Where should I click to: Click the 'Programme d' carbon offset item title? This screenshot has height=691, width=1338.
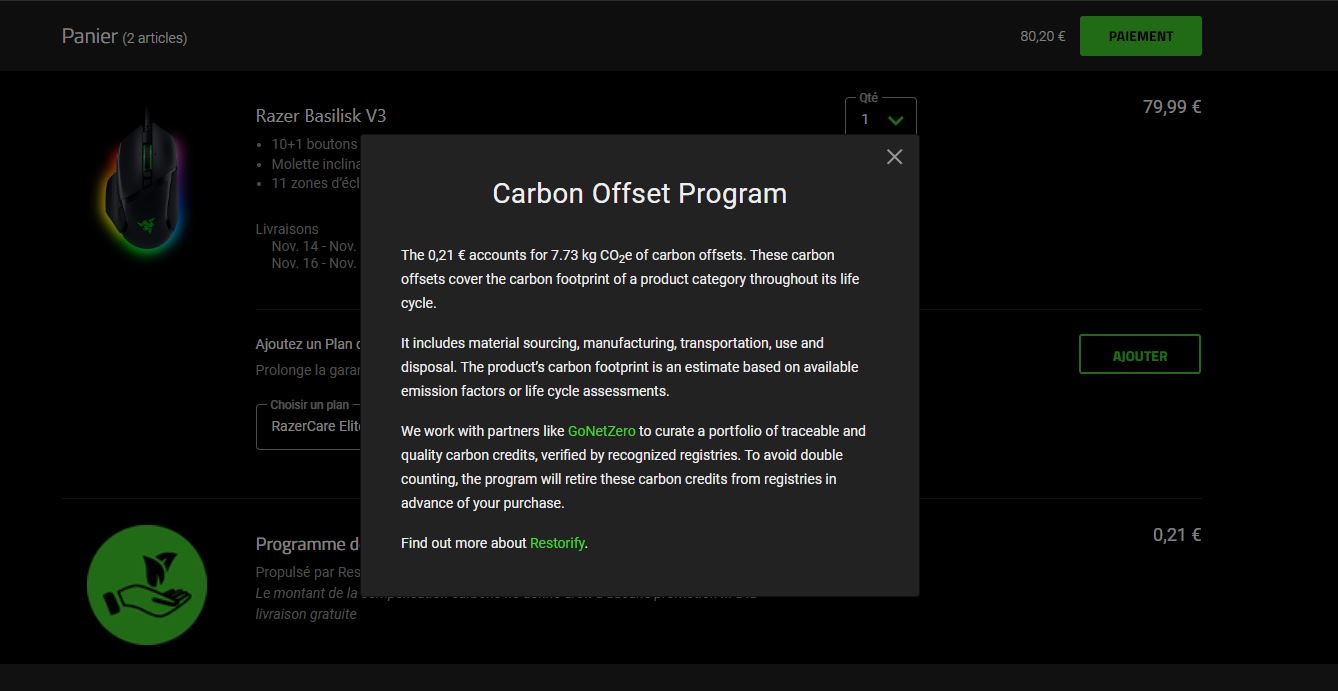(307, 544)
